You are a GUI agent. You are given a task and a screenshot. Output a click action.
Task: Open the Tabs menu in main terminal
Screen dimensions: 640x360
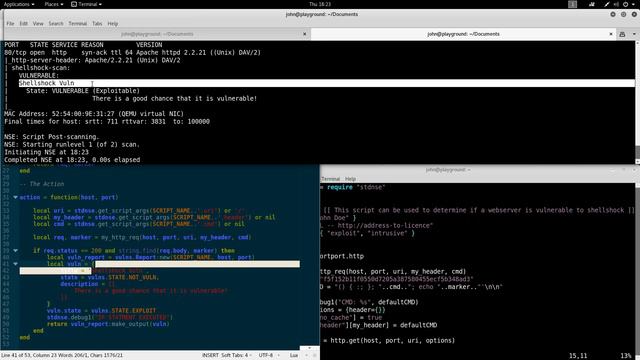point(97,24)
